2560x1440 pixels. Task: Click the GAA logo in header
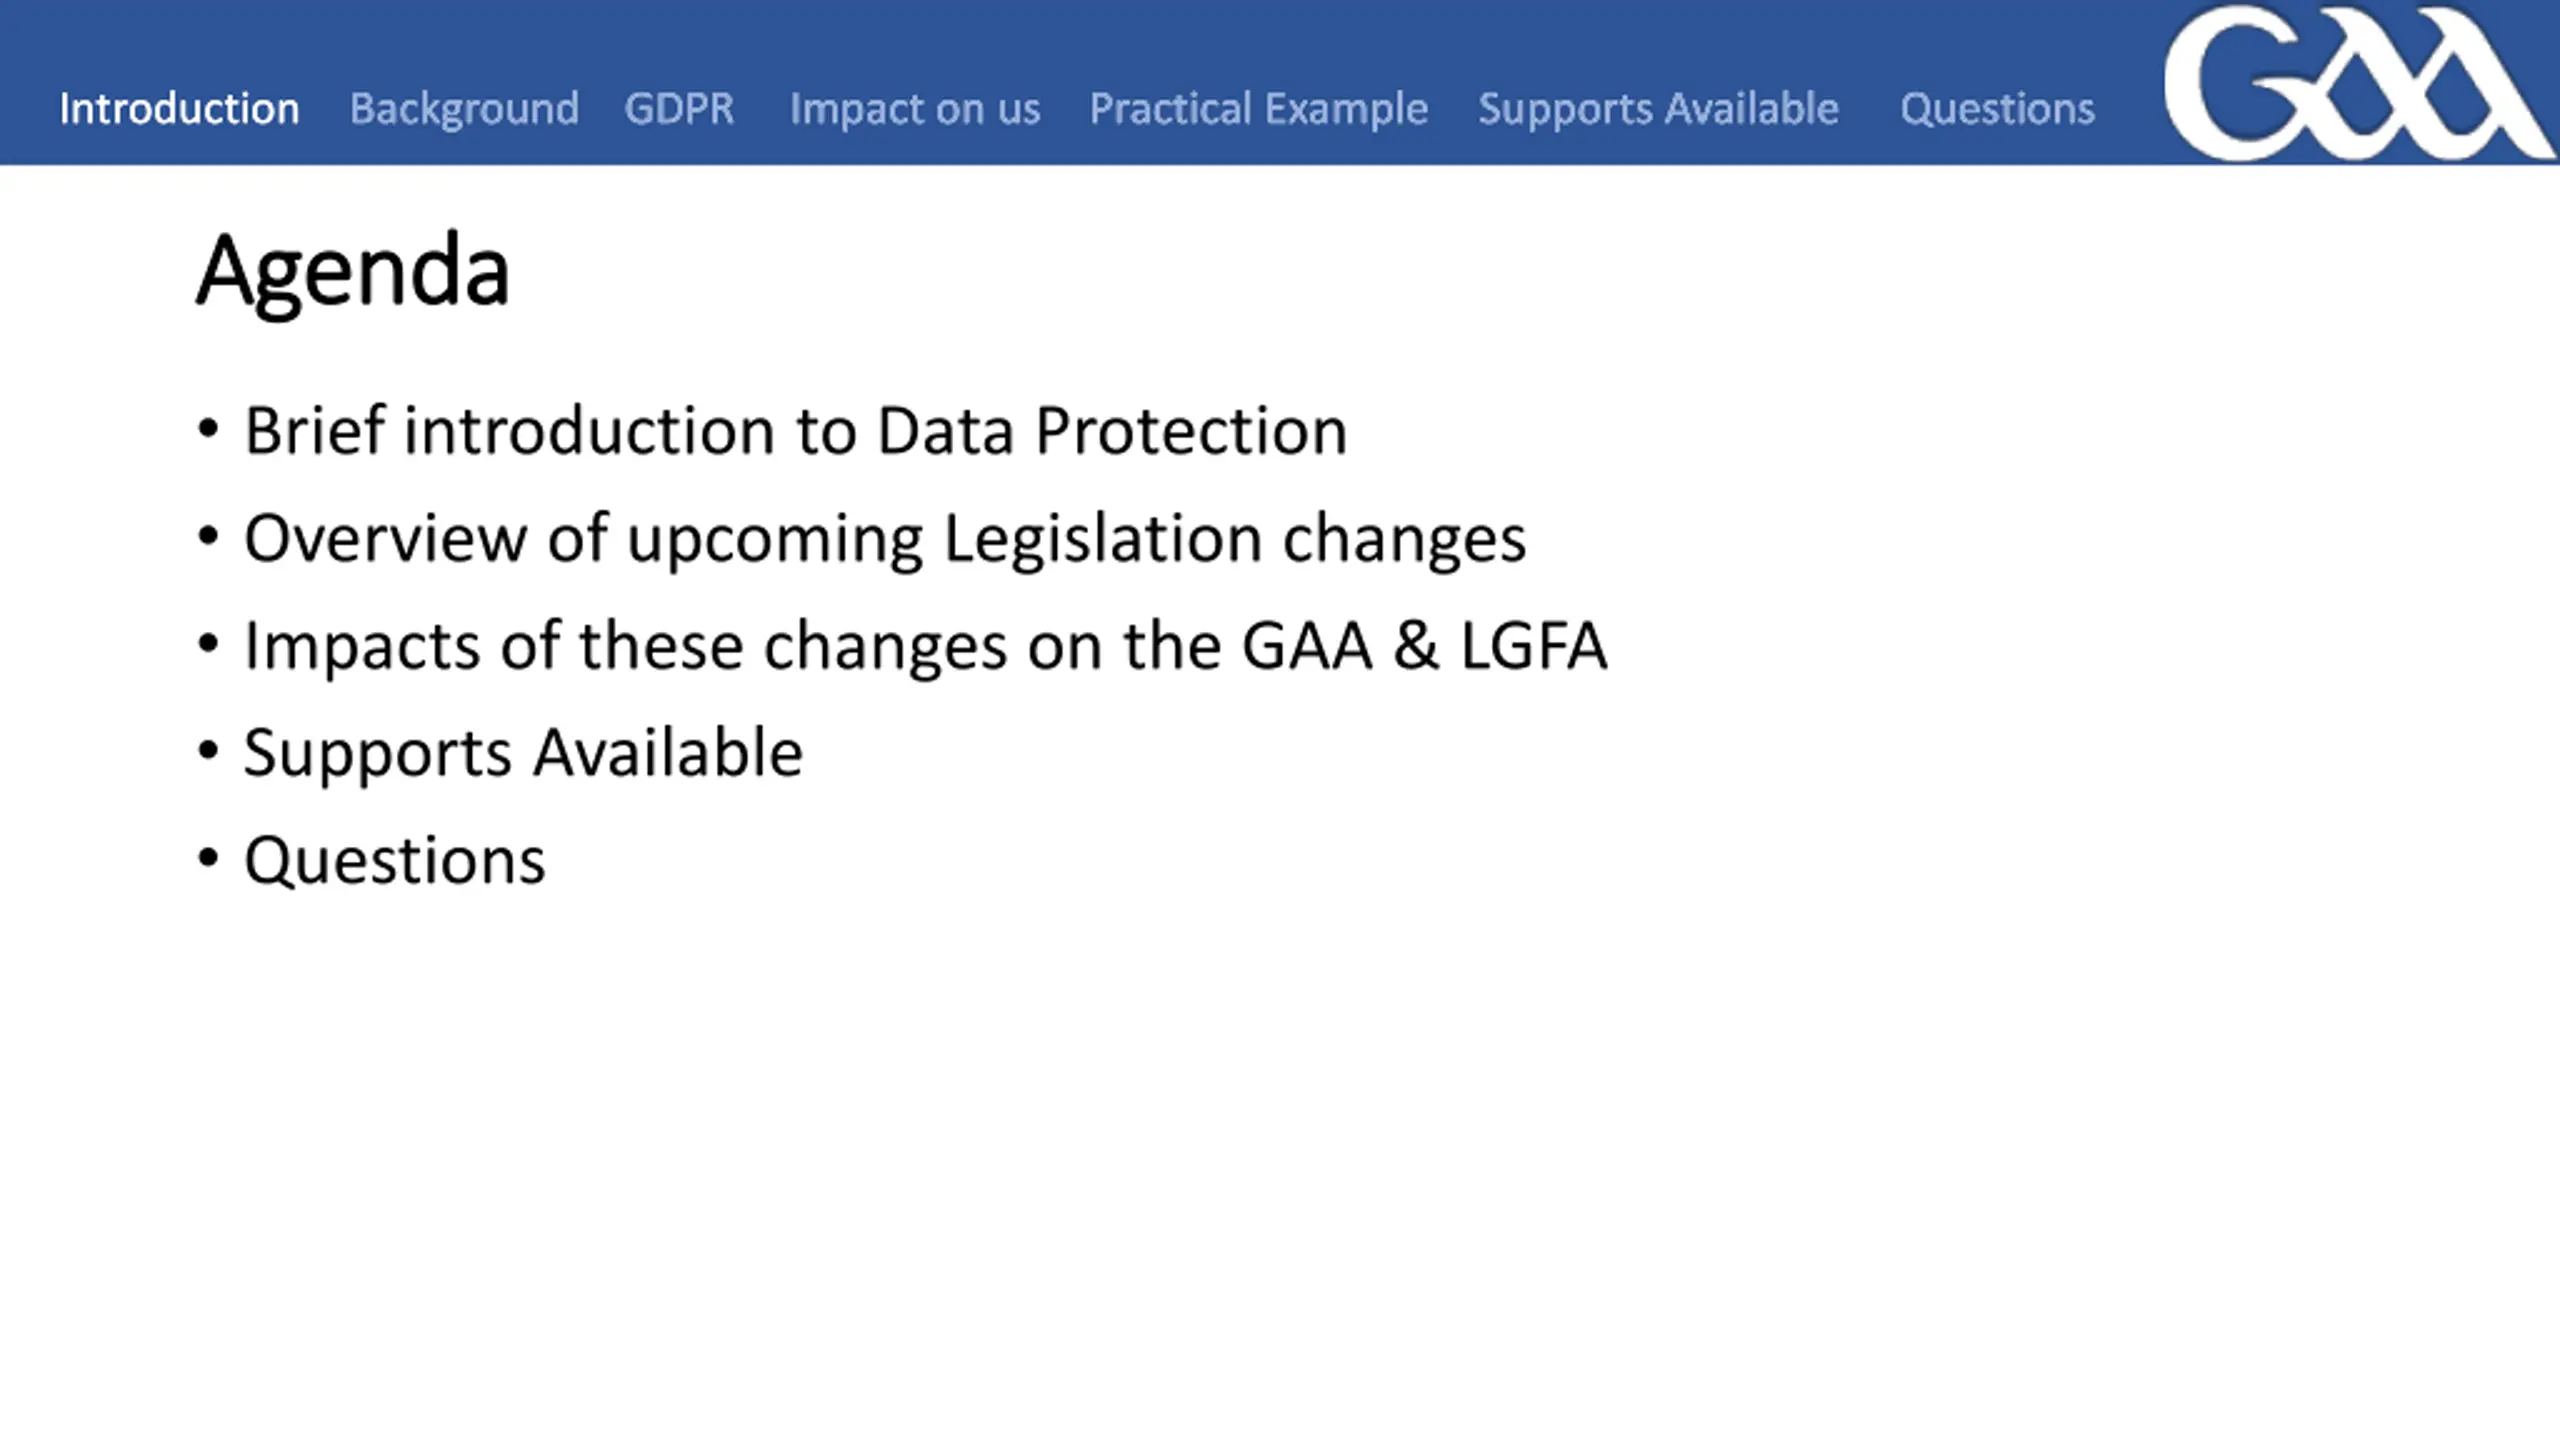click(2358, 82)
